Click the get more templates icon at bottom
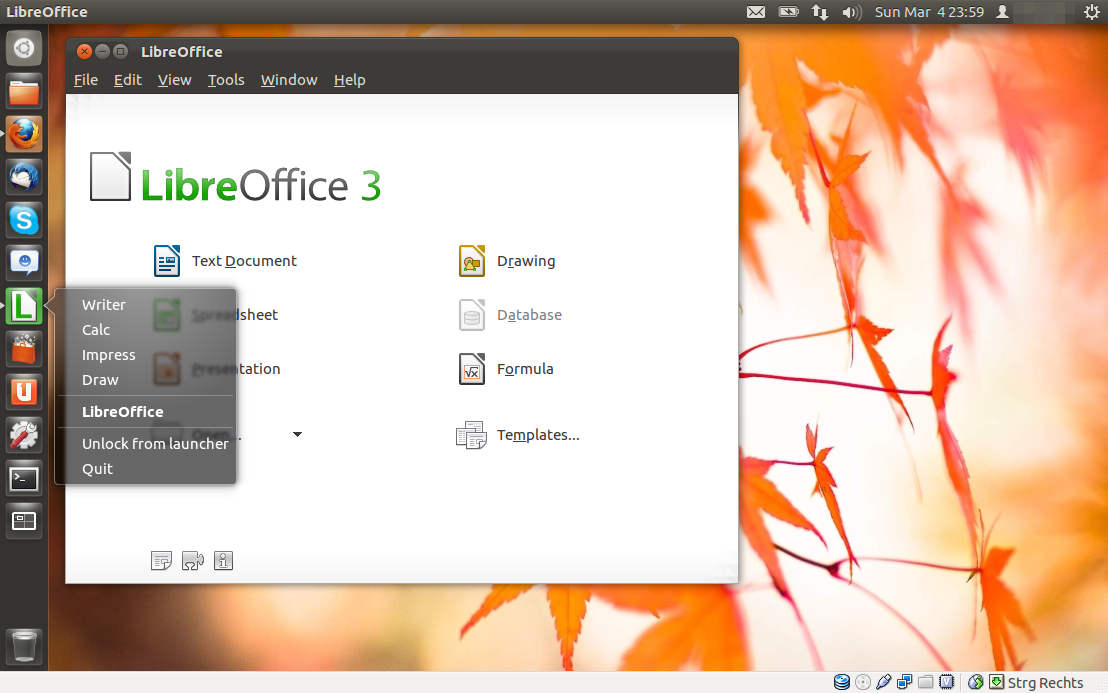 click(161, 561)
